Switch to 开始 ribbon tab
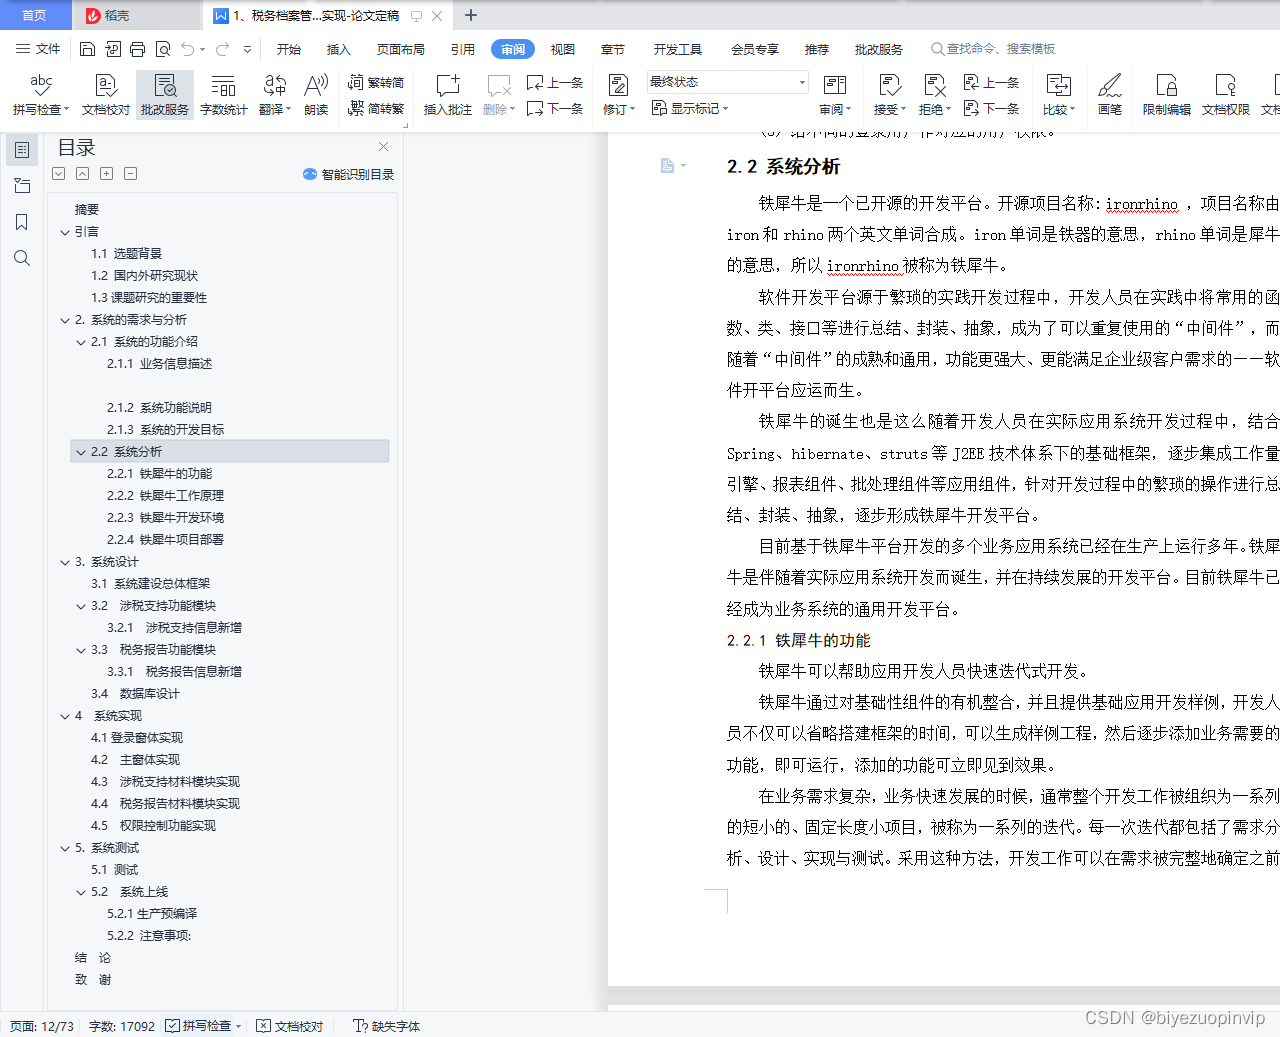Screen dimensions: 1280x1037 click(289, 49)
